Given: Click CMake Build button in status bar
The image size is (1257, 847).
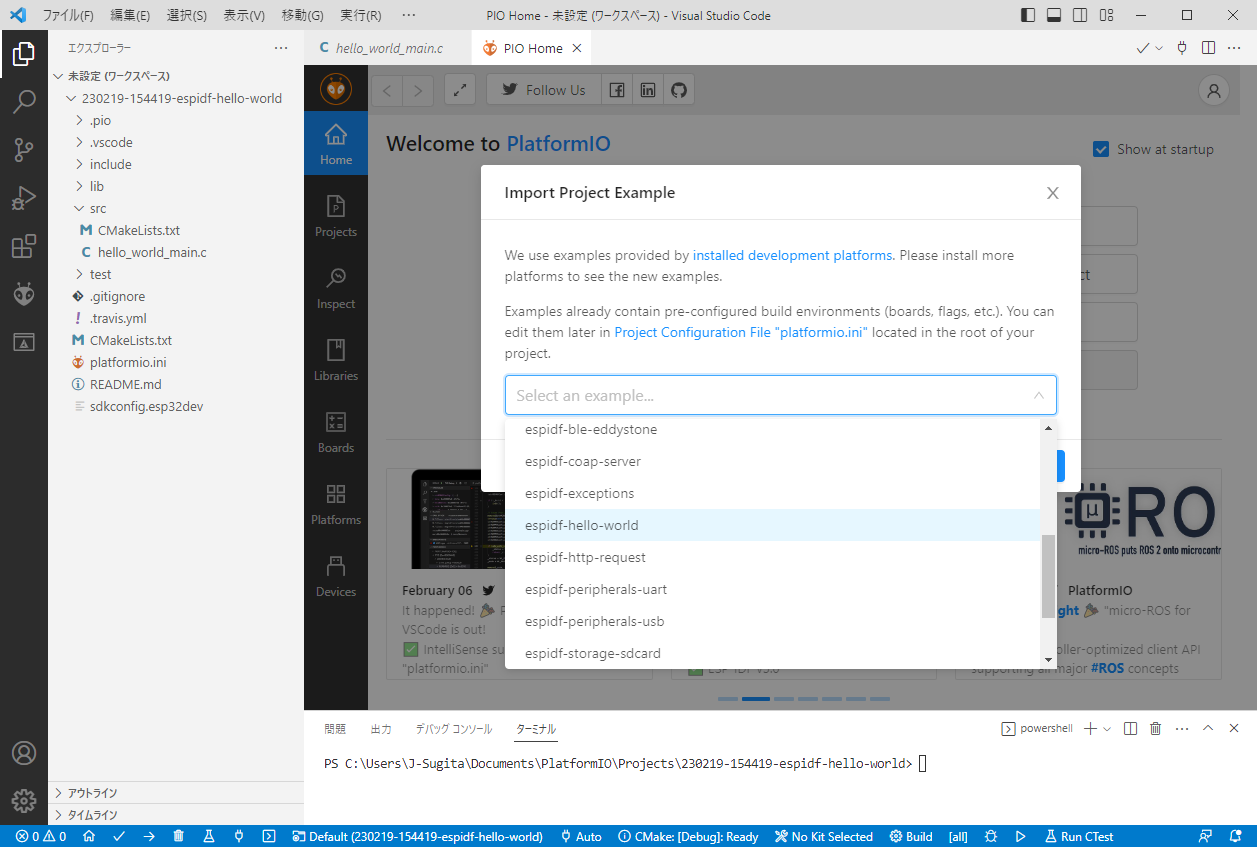Looking at the screenshot, I should pyautogui.click(x=911, y=836).
